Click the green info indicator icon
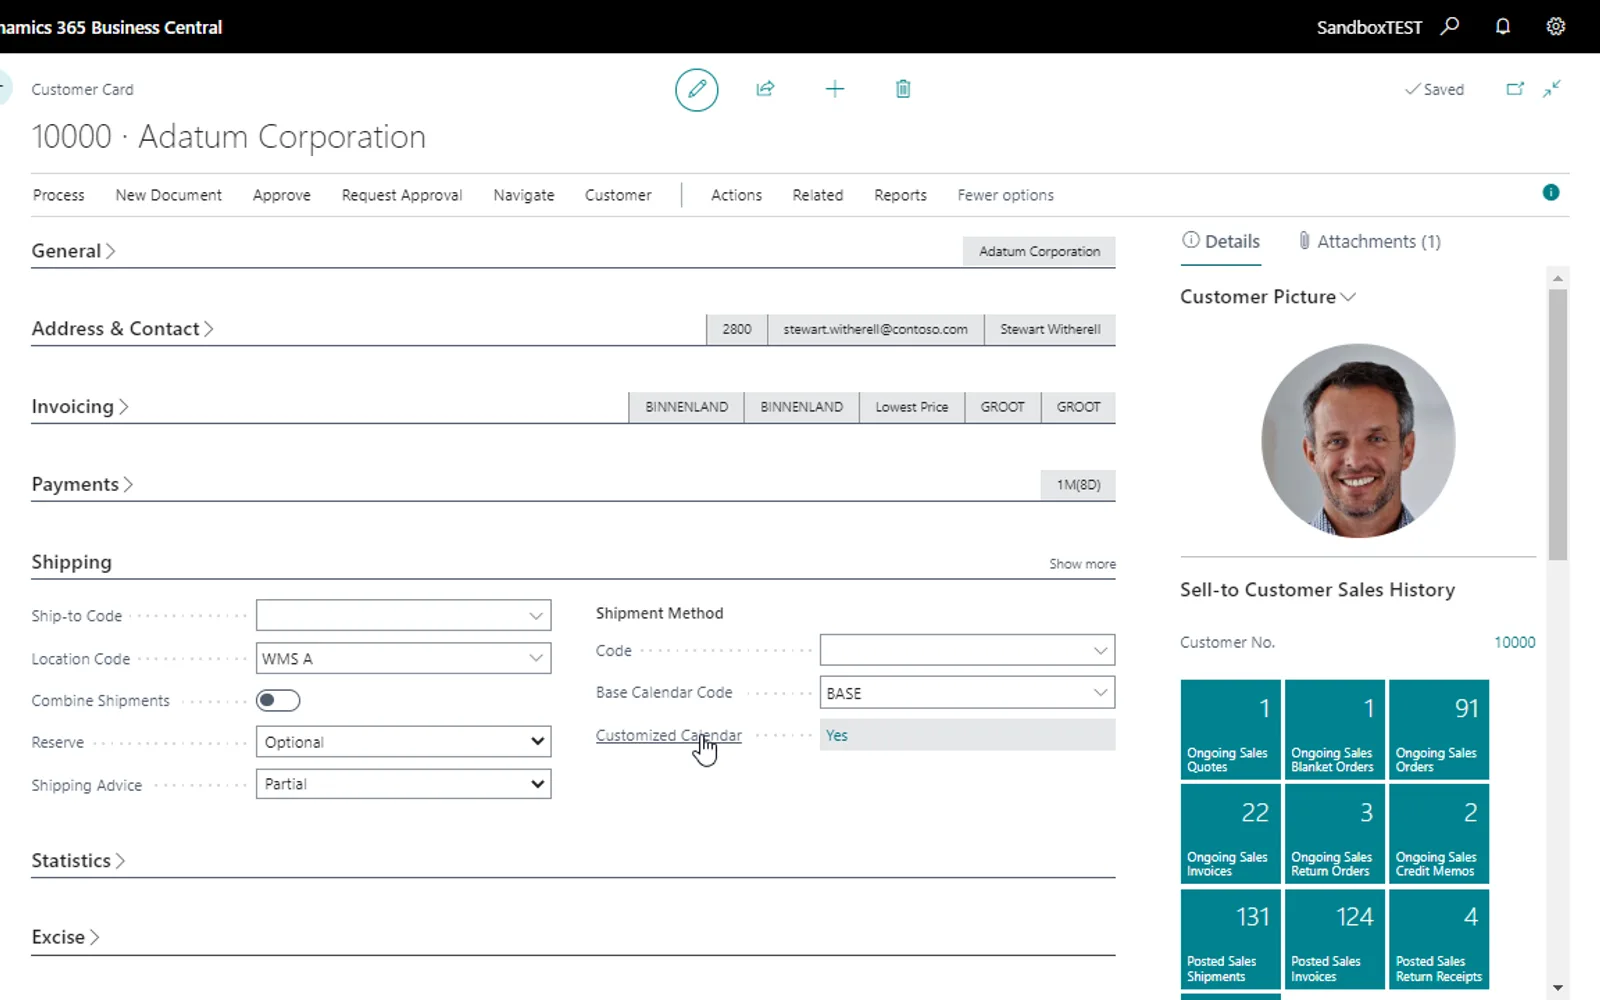1600x1000 pixels. pyautogui.click(x=1551, y=192)
